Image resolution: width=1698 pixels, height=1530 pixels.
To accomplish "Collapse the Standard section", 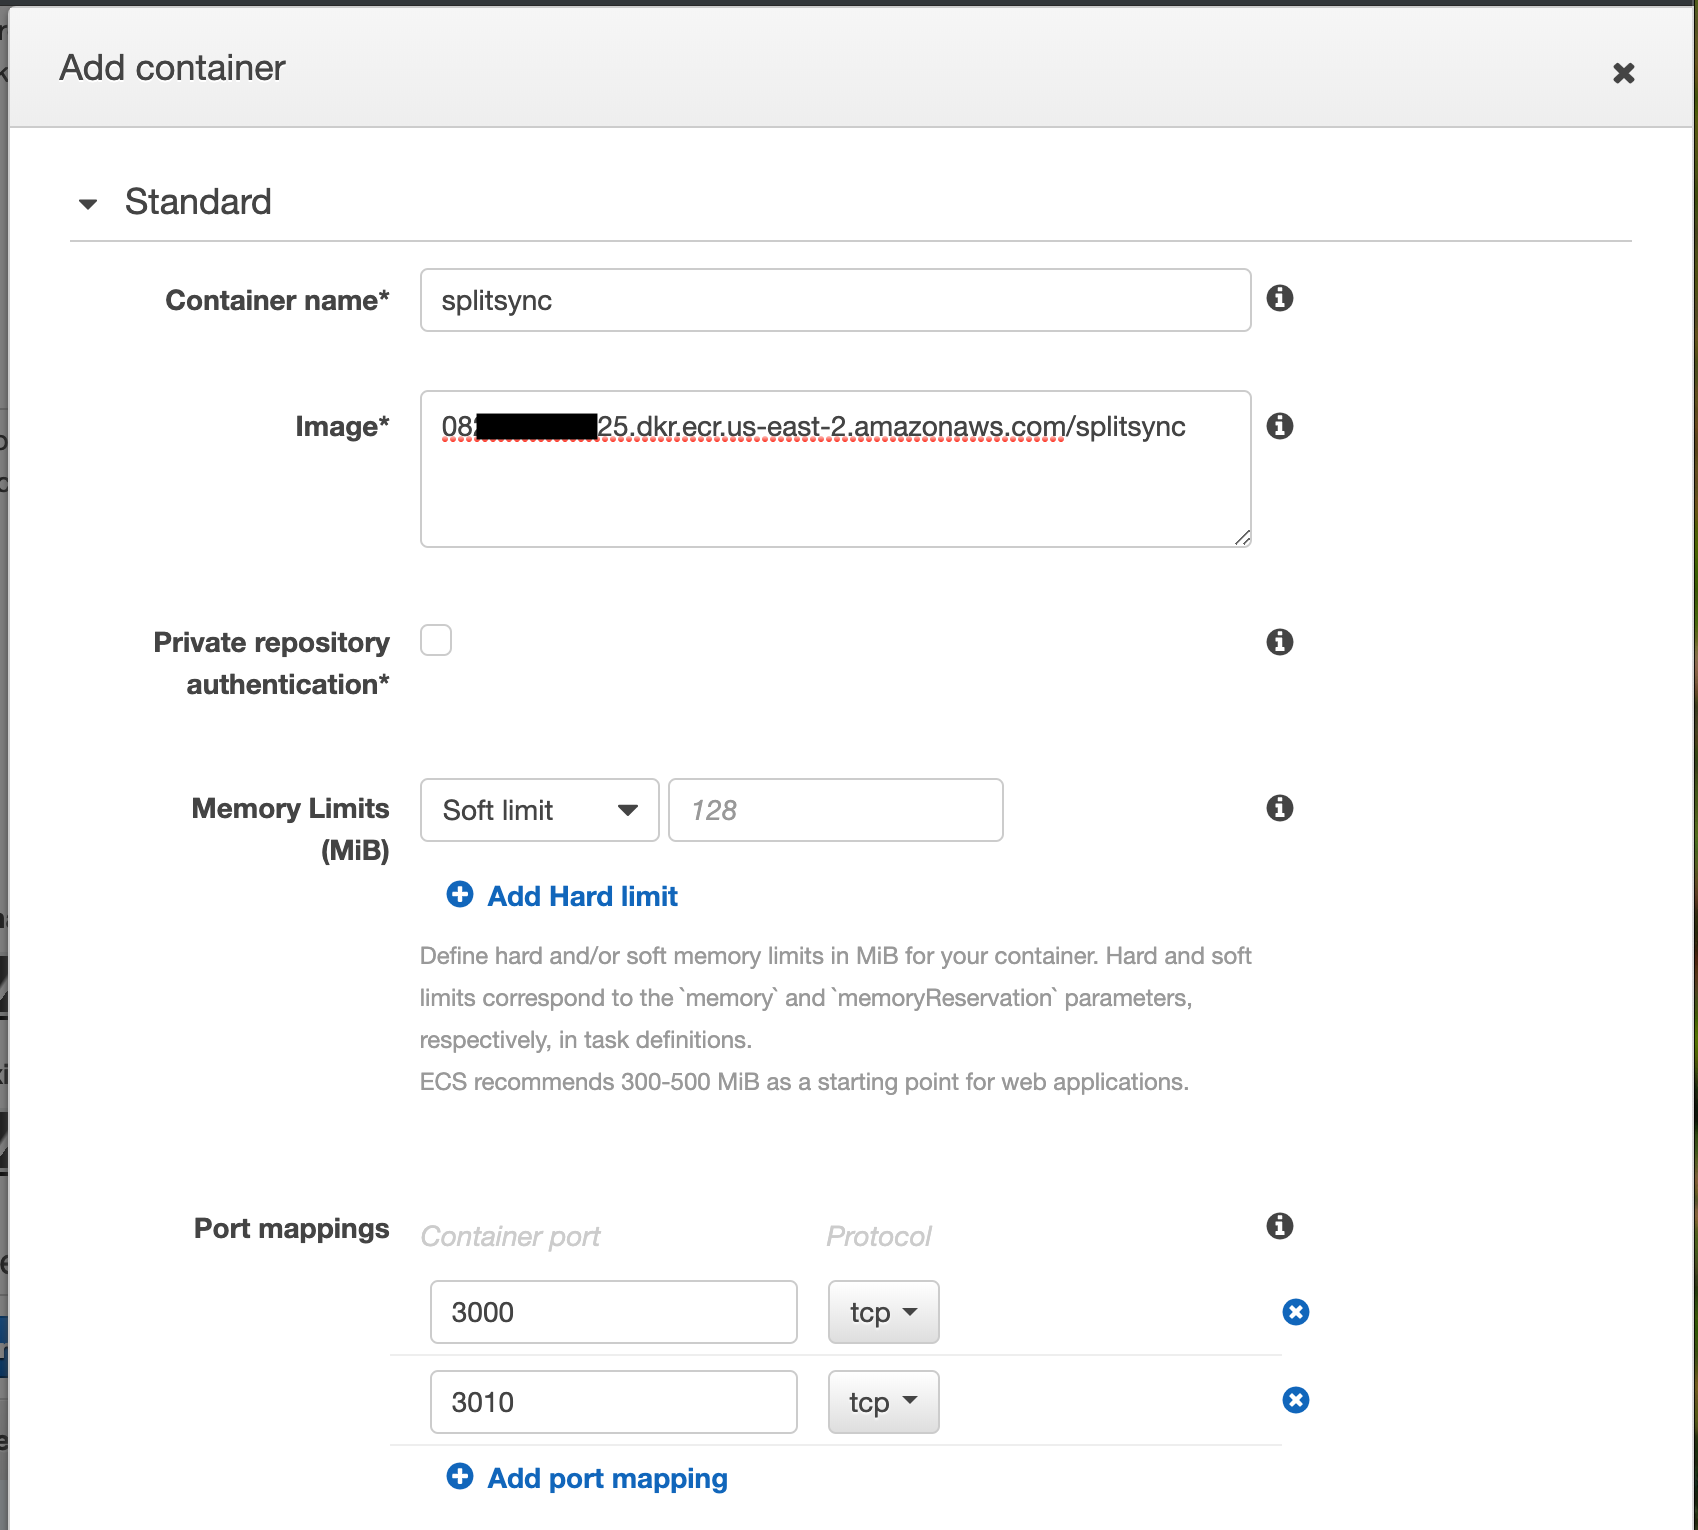I will coord(88,203).
